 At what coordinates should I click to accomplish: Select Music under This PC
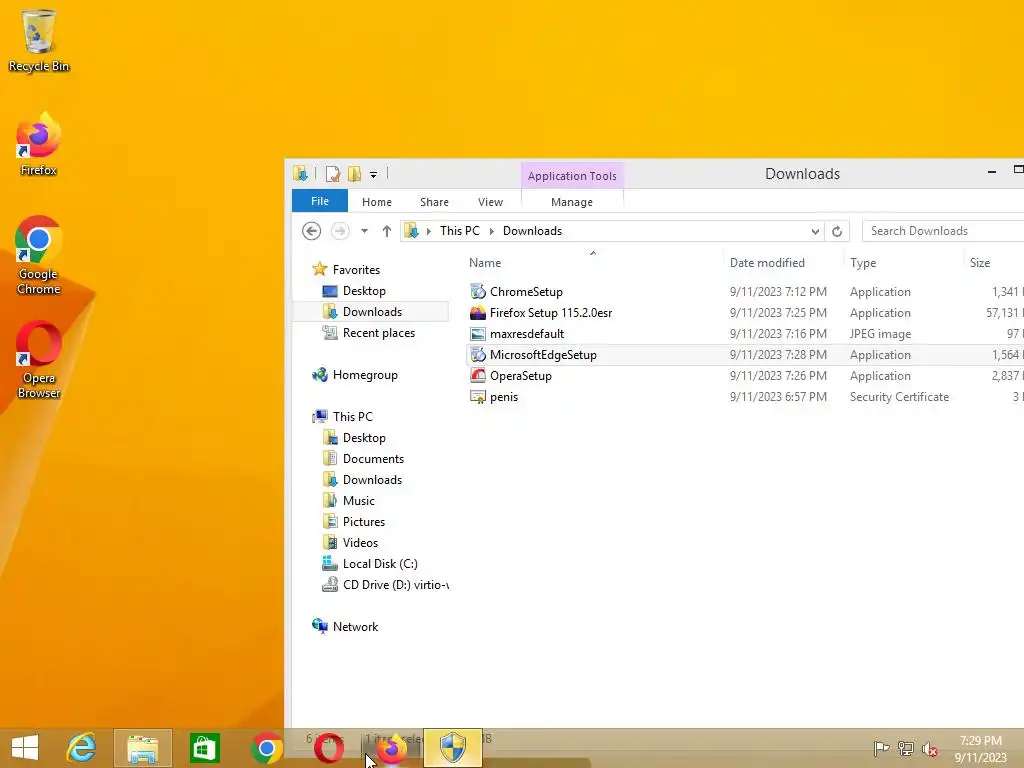point(359,501)
